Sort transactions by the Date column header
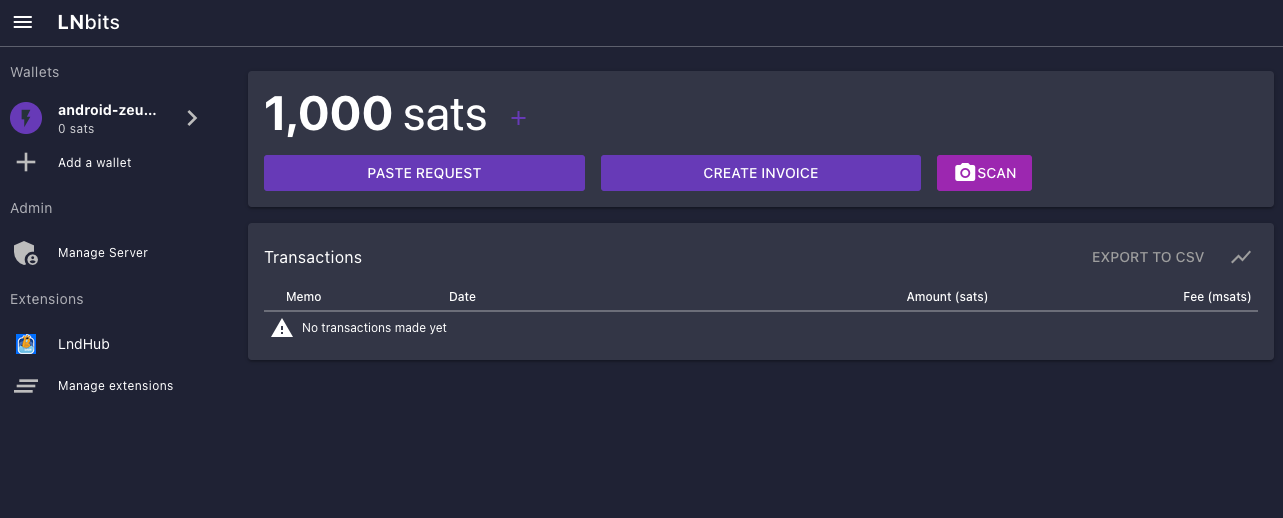The width and height of the screenshot is (1283, 518). [x=462, y=297]
